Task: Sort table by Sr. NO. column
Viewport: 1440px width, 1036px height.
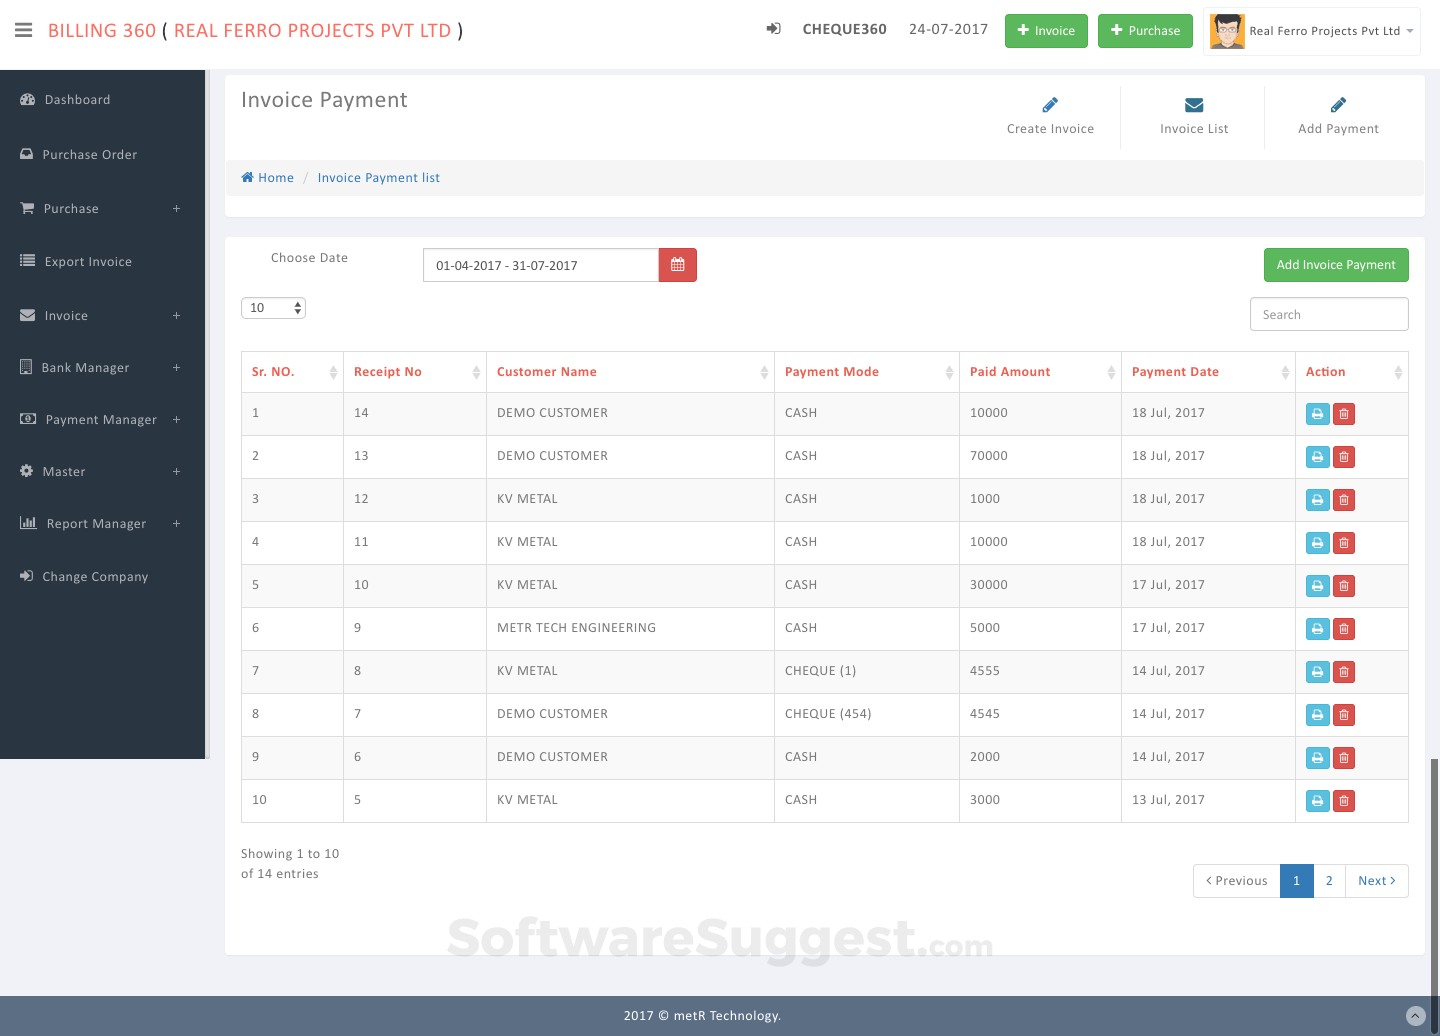Action: [x=293, y=372]
